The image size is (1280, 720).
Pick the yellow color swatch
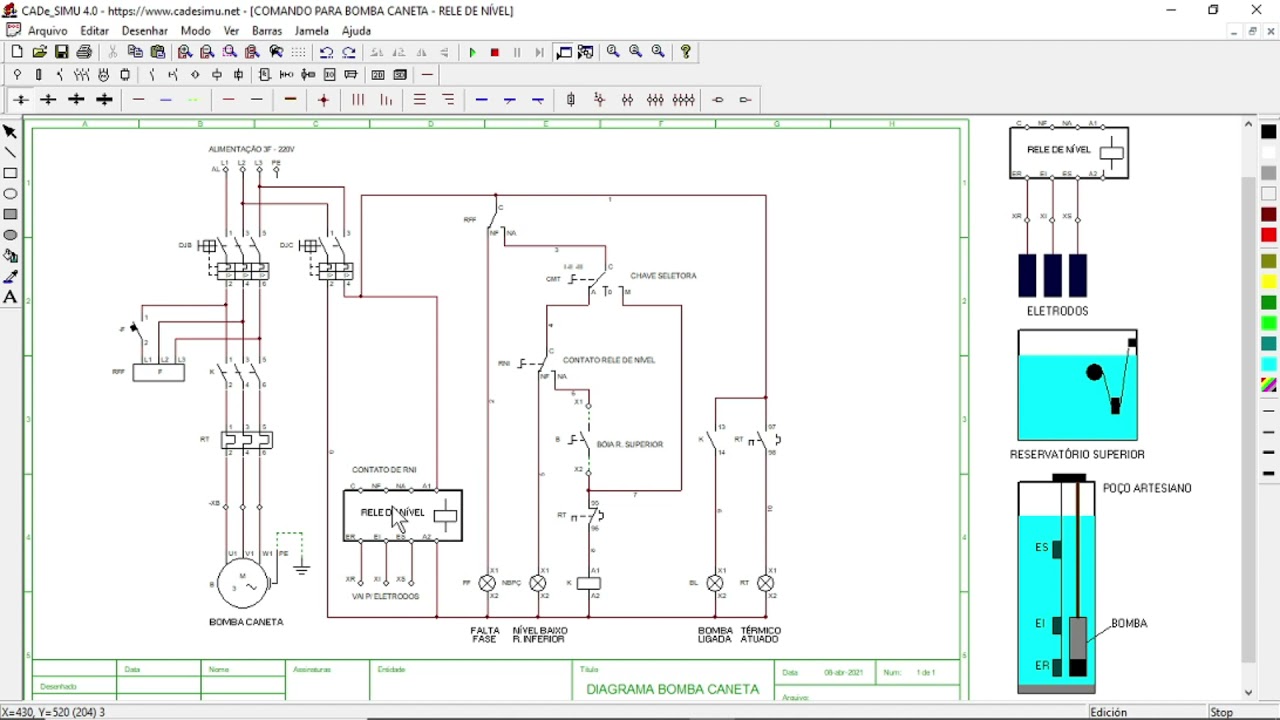pos(1269,281)
